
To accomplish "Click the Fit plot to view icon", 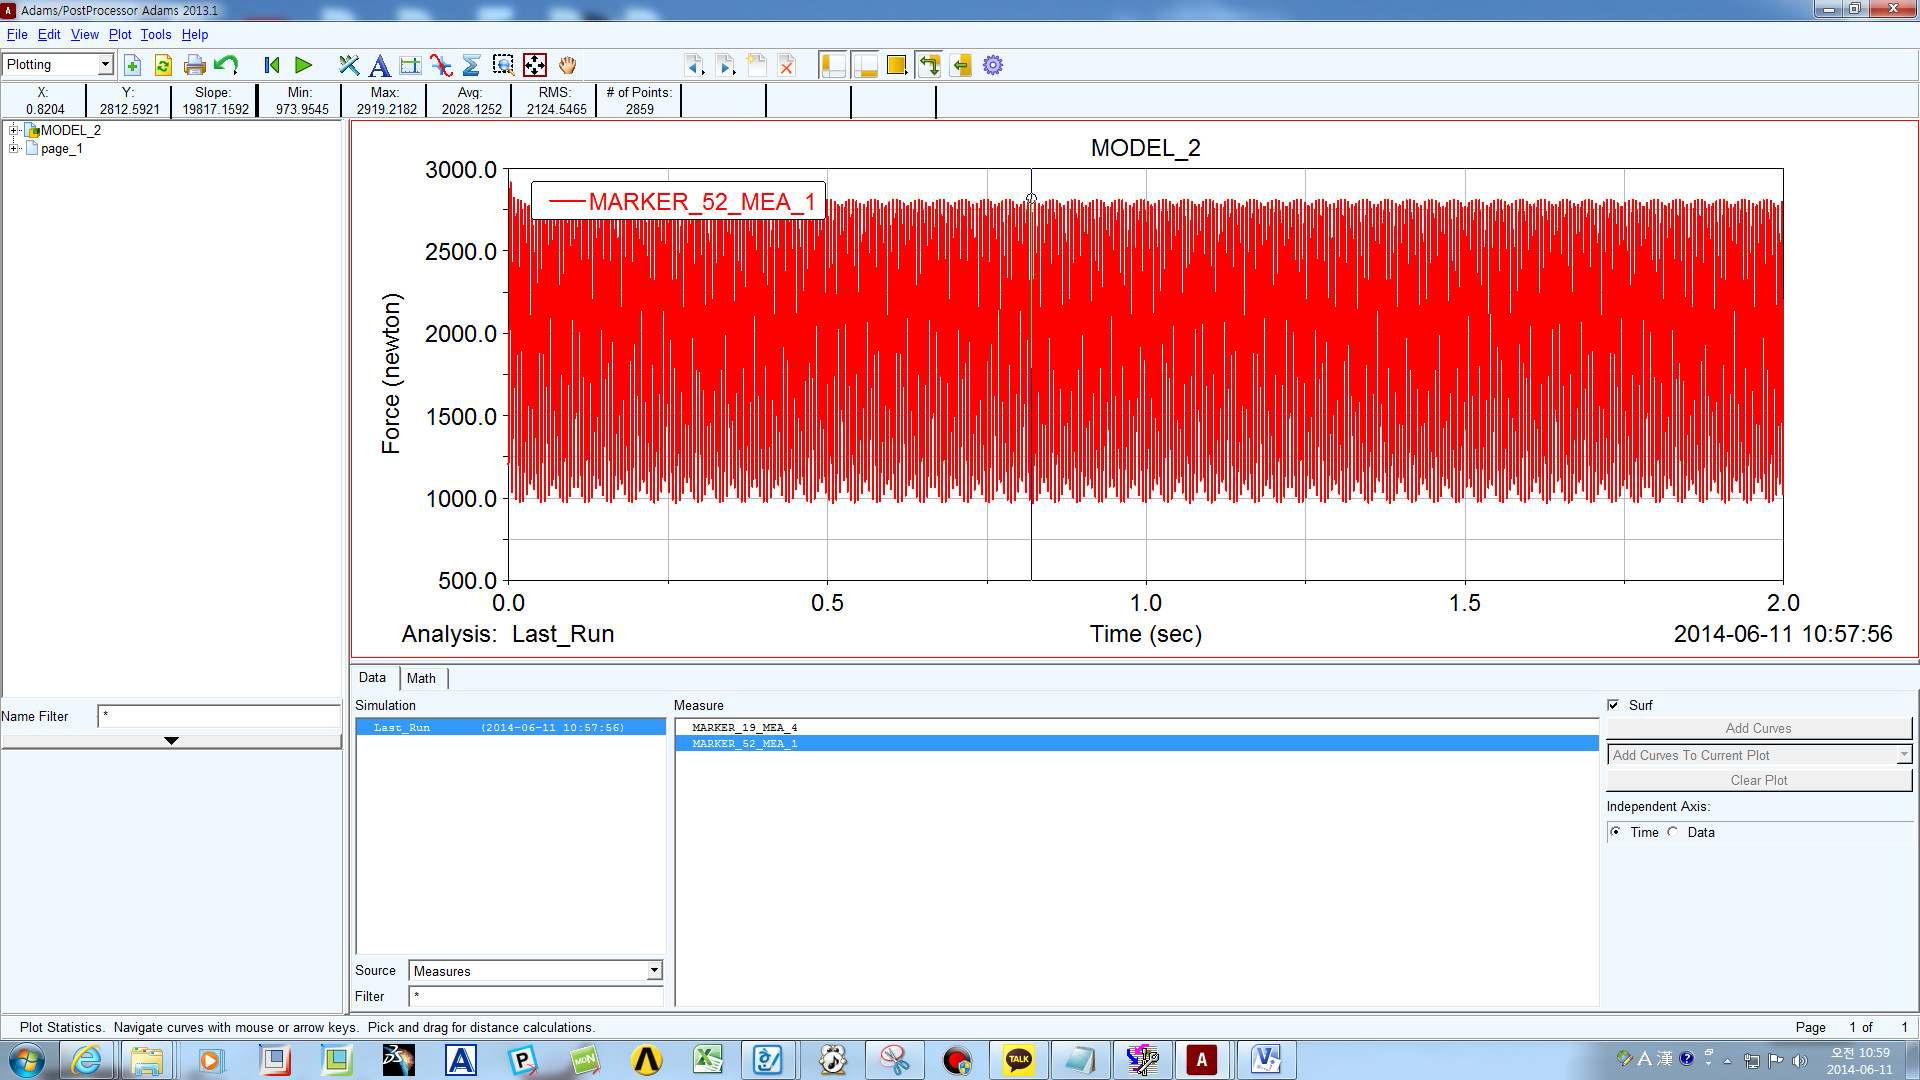I will tap(535, 65).
